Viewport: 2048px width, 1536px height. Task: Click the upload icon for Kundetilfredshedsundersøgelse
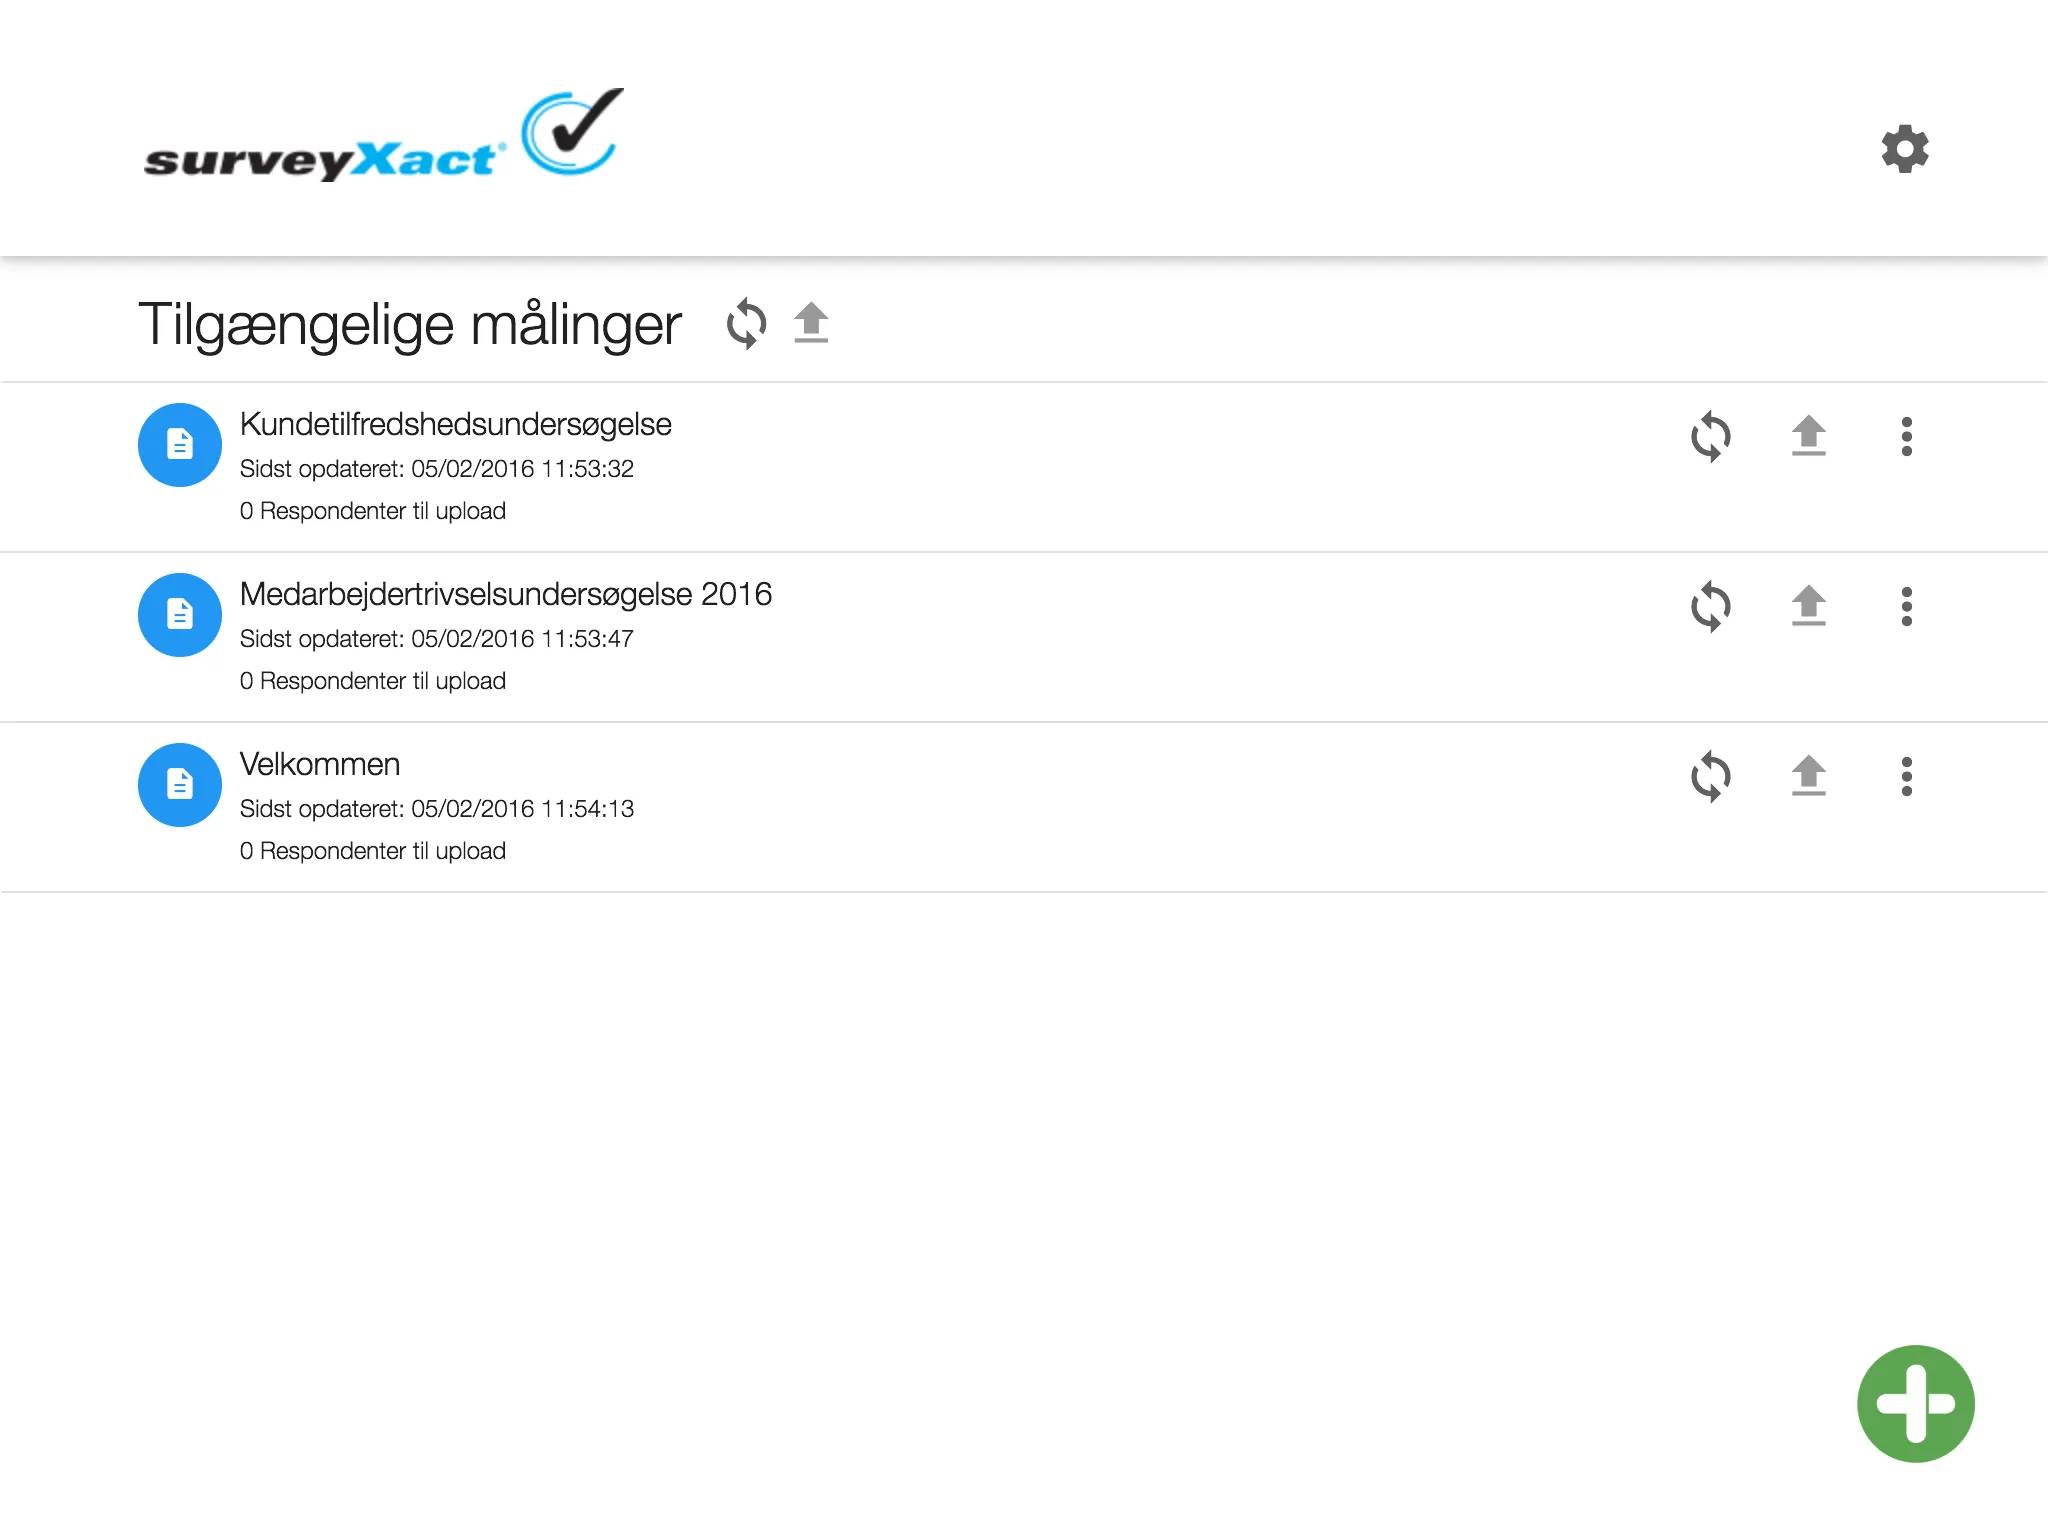tap(1809, 437)
